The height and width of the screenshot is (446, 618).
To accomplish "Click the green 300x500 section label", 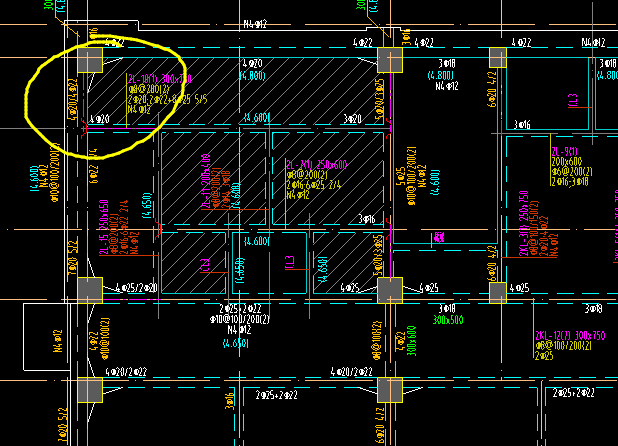I will 448,320.
